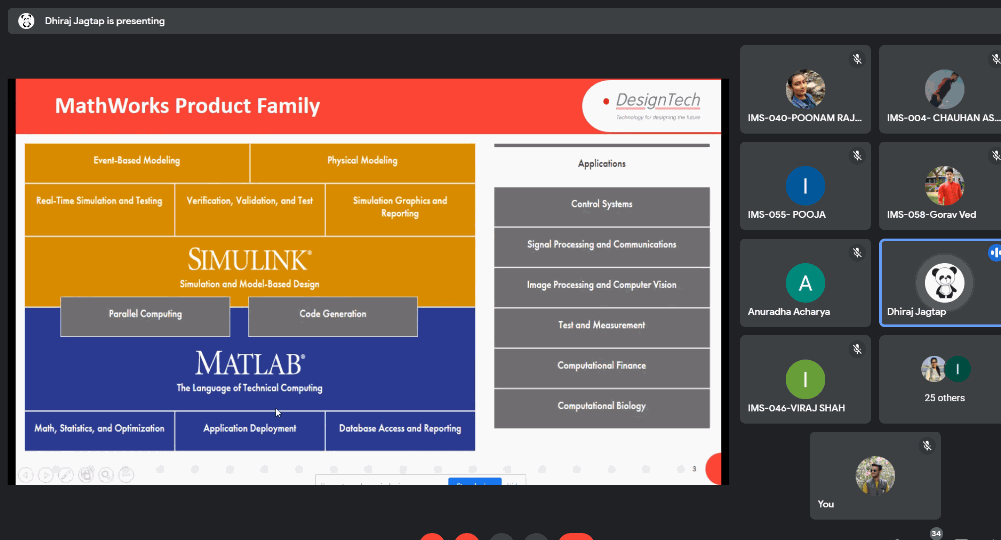This screenshot has height=540, width=1001.
Task: Click the presenter avatar icon beside 'Dhiraj Jagtap is presenting'
Action: click(26, 21)
